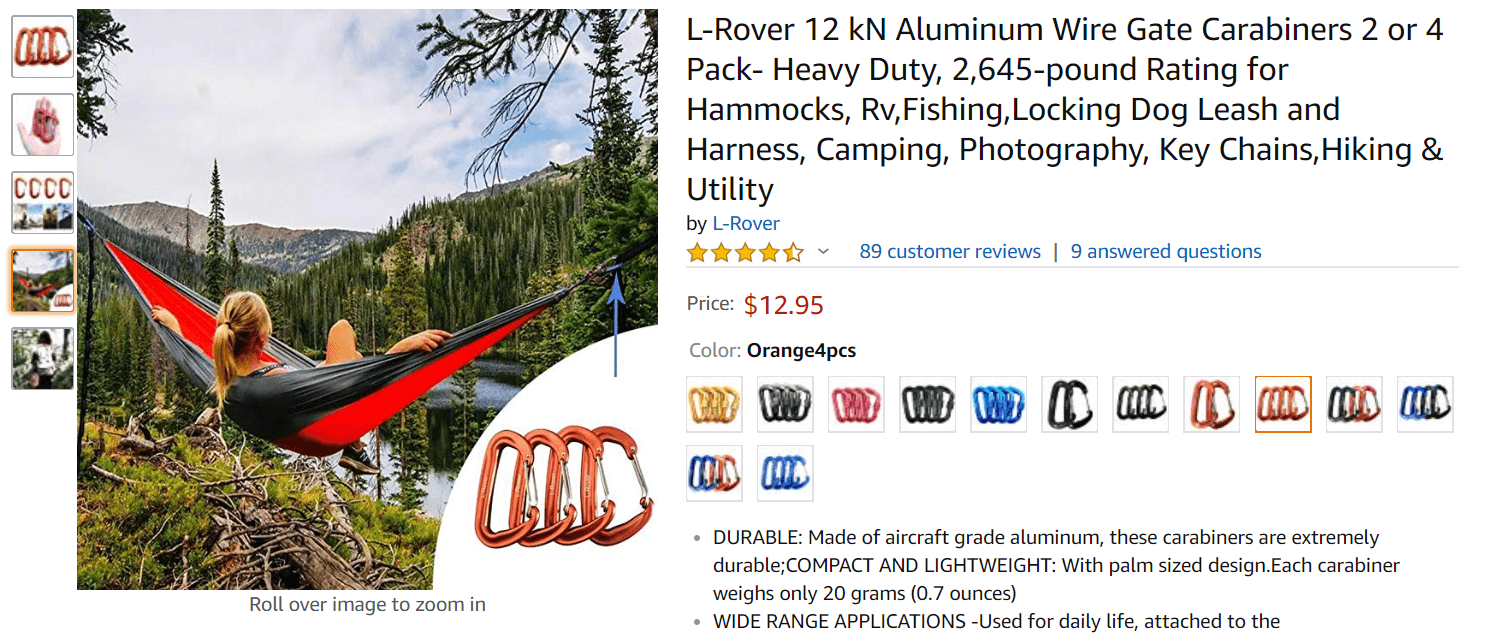1489x633 pixels.
Task: Select the pink carabiners color swatch
Action: [x=856, y=404]
